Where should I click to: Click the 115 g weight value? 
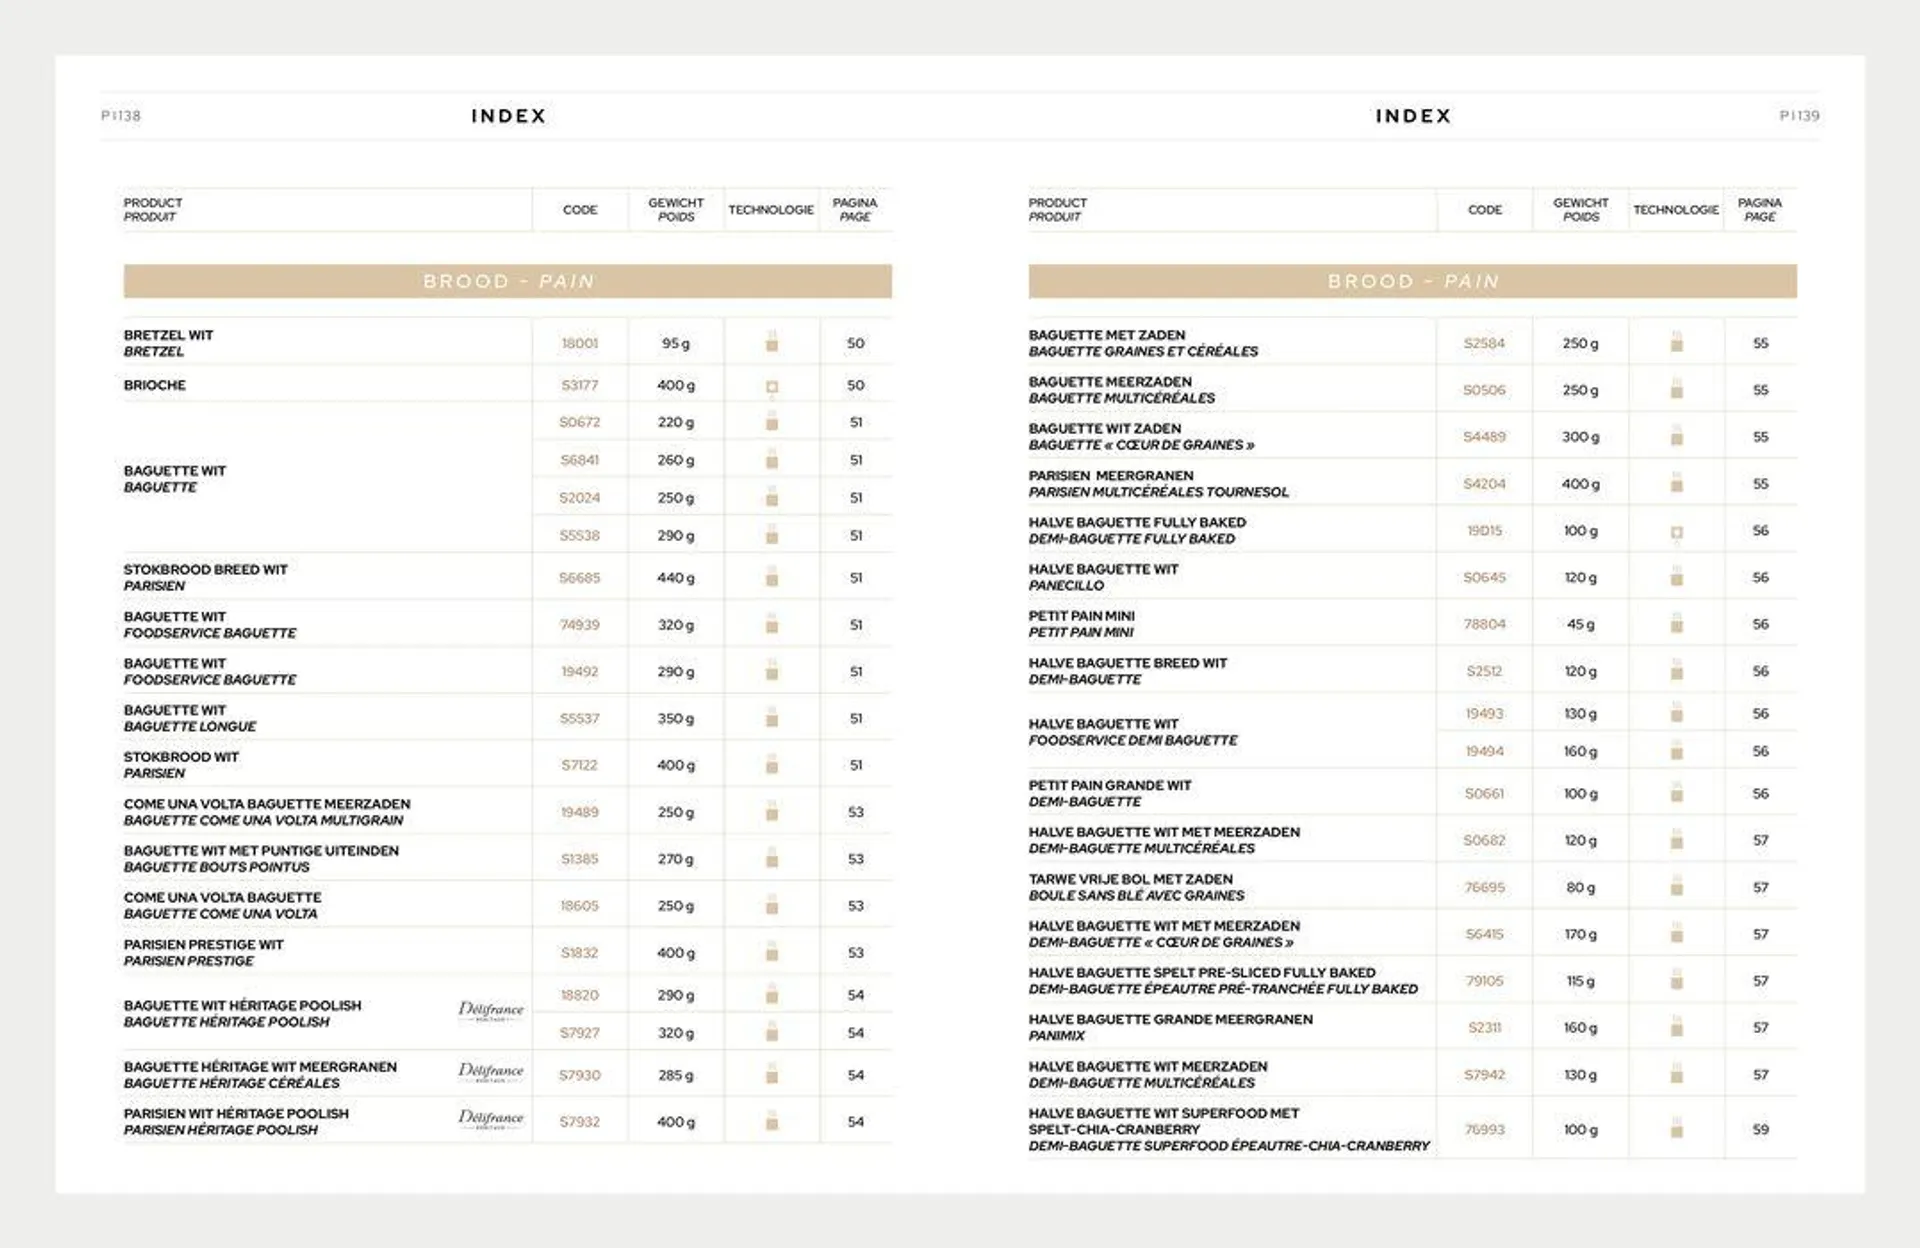tap(1581, 981)
